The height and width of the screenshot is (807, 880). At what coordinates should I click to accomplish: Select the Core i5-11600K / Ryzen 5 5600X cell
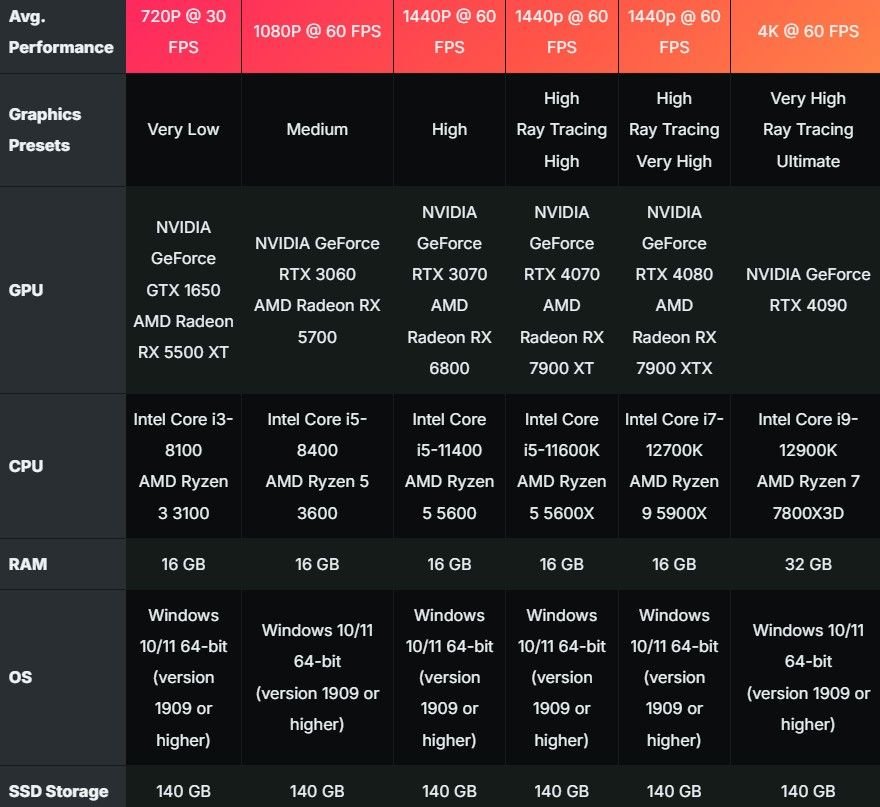point(562,466)
